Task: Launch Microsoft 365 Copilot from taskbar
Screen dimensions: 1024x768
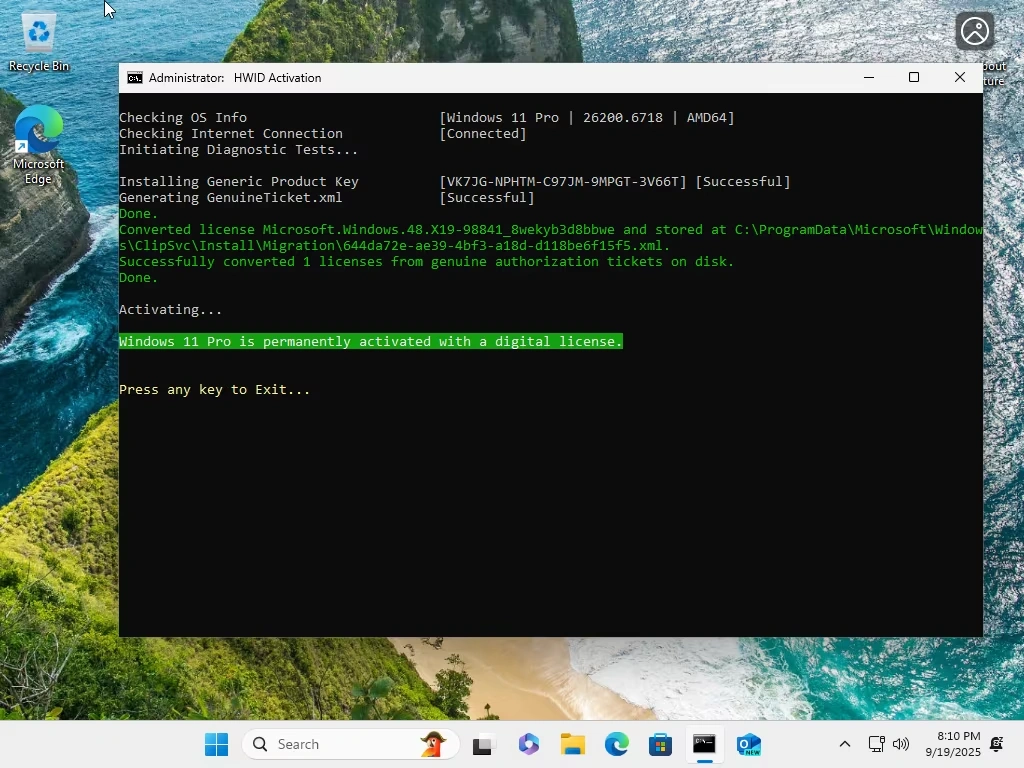Action: click(x=529, y=744)
